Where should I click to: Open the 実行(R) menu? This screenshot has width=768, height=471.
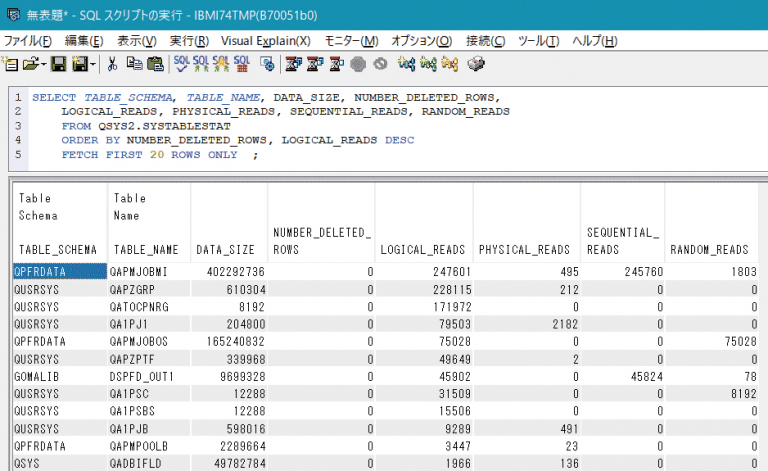click(x=189, y=40)
